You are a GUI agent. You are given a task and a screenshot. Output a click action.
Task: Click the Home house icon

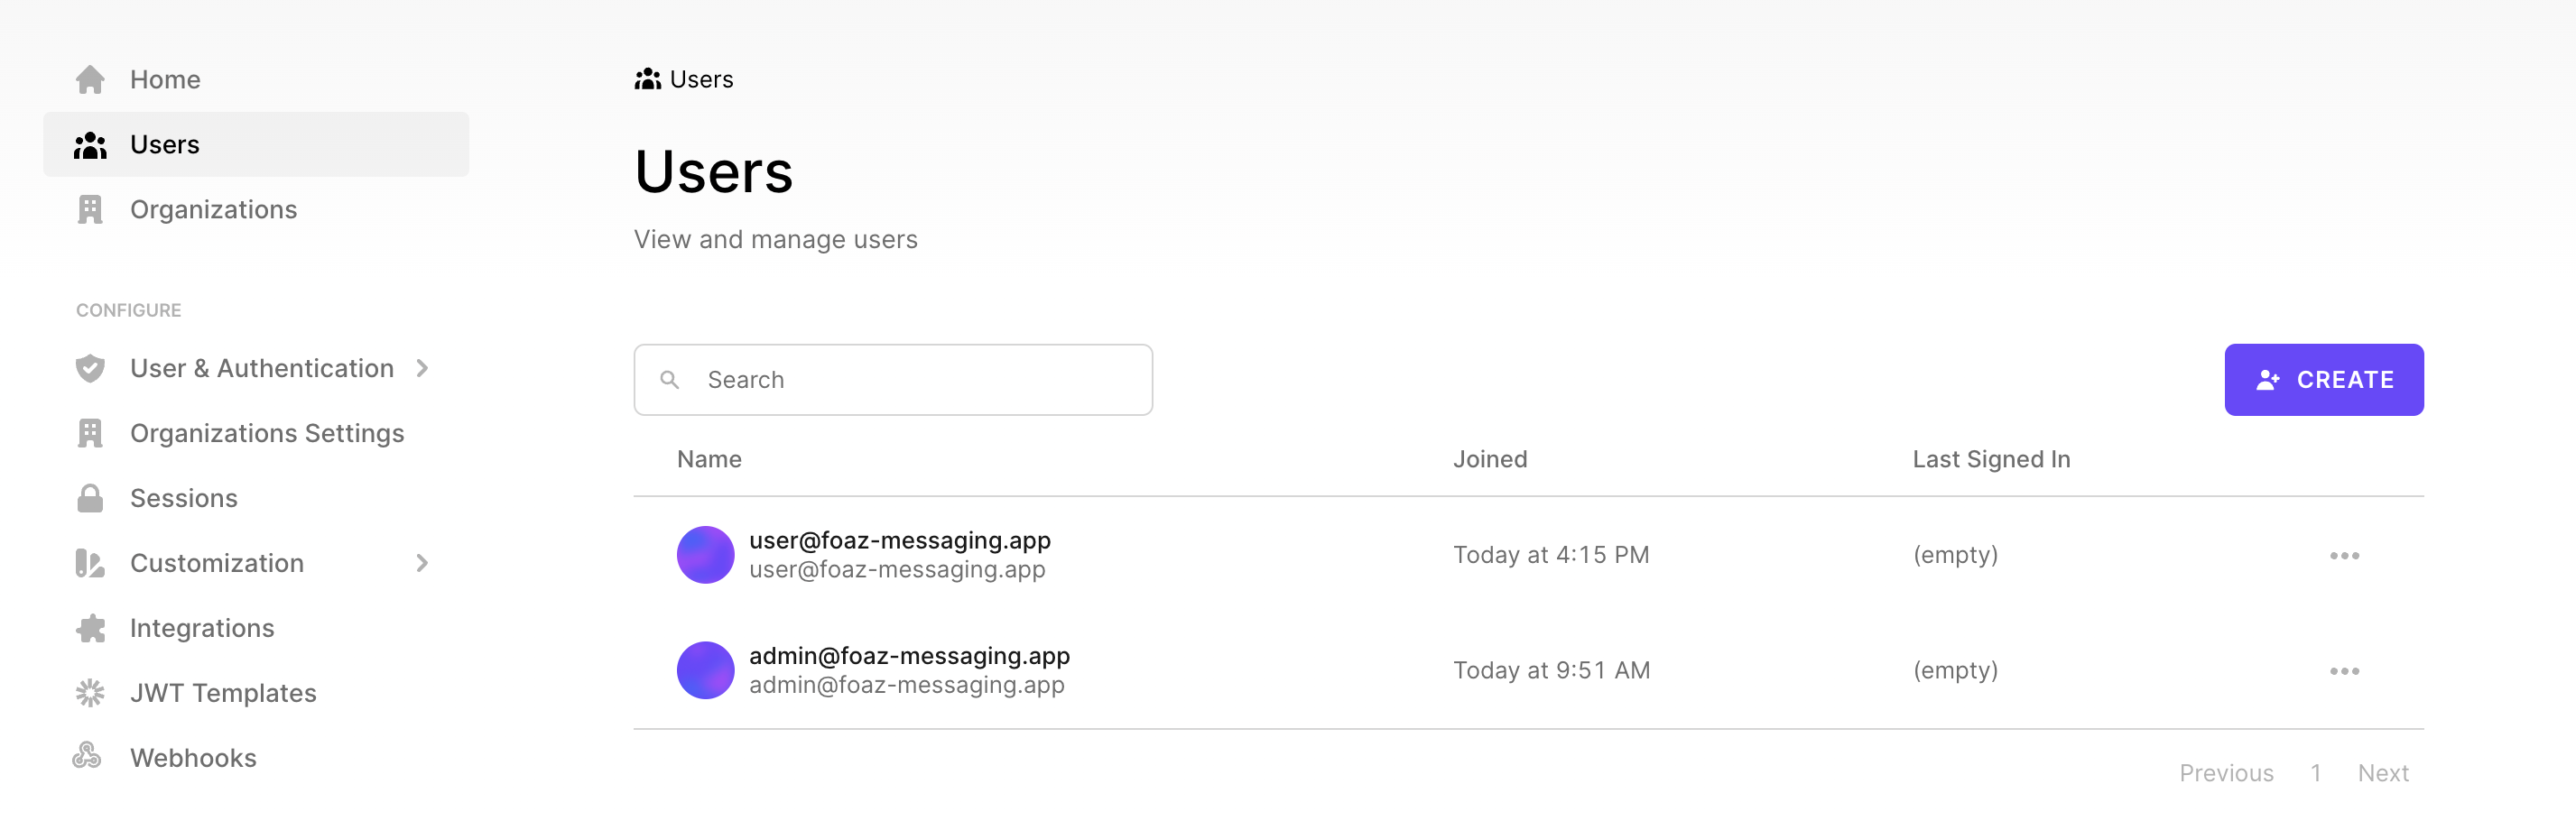[x=90, y=80]
